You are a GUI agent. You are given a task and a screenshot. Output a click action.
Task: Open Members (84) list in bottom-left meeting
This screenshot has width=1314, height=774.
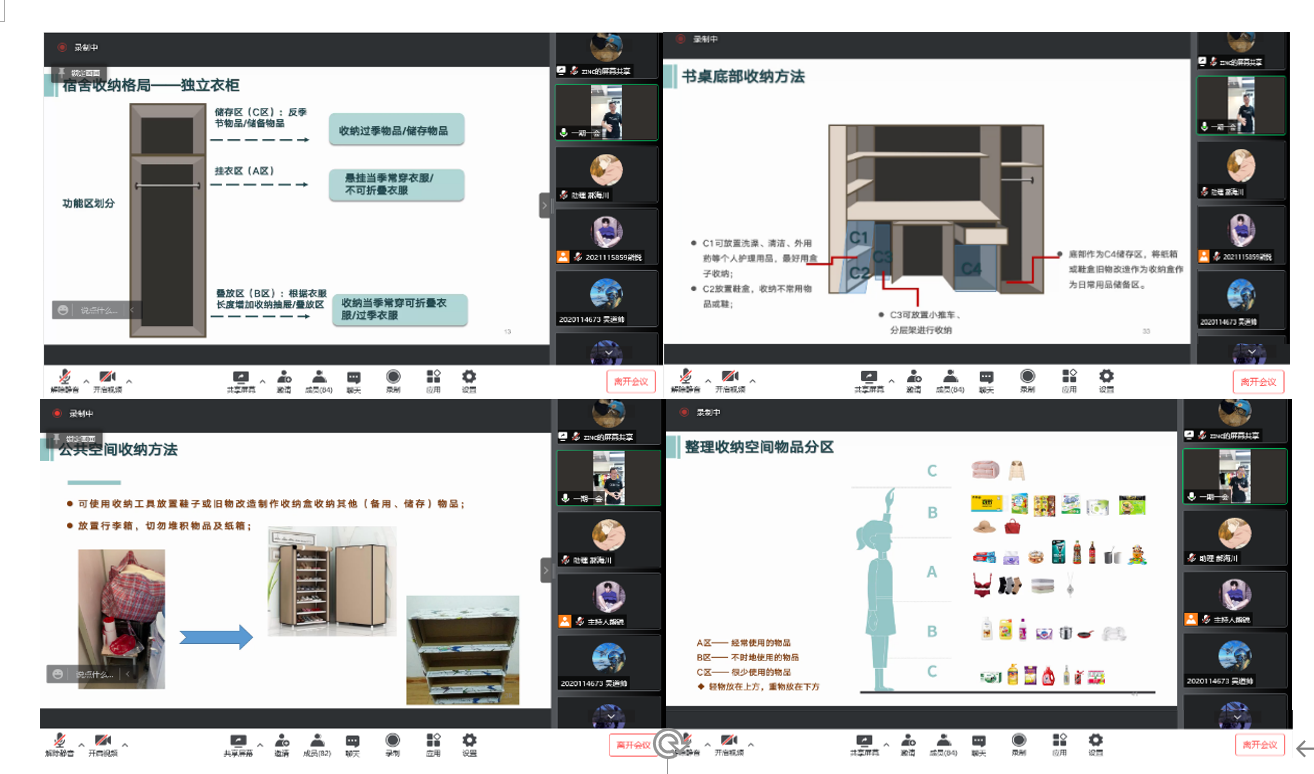pyautogui.click(x=317, y=742)
